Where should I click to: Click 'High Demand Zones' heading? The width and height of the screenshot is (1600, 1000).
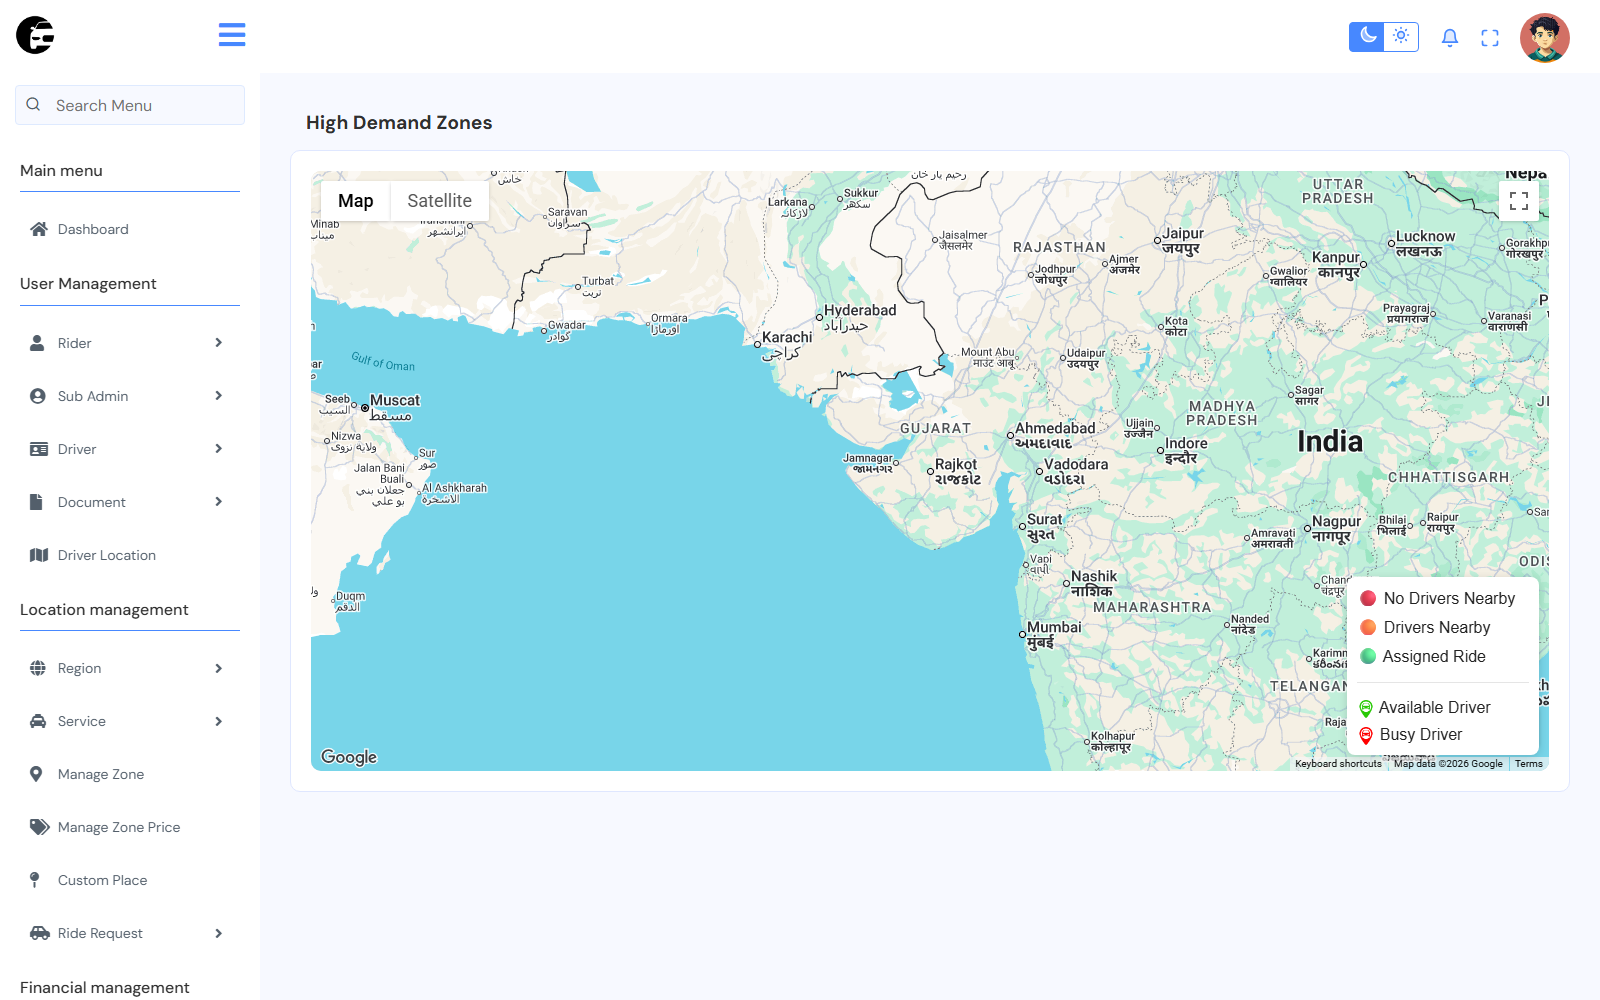399,122
